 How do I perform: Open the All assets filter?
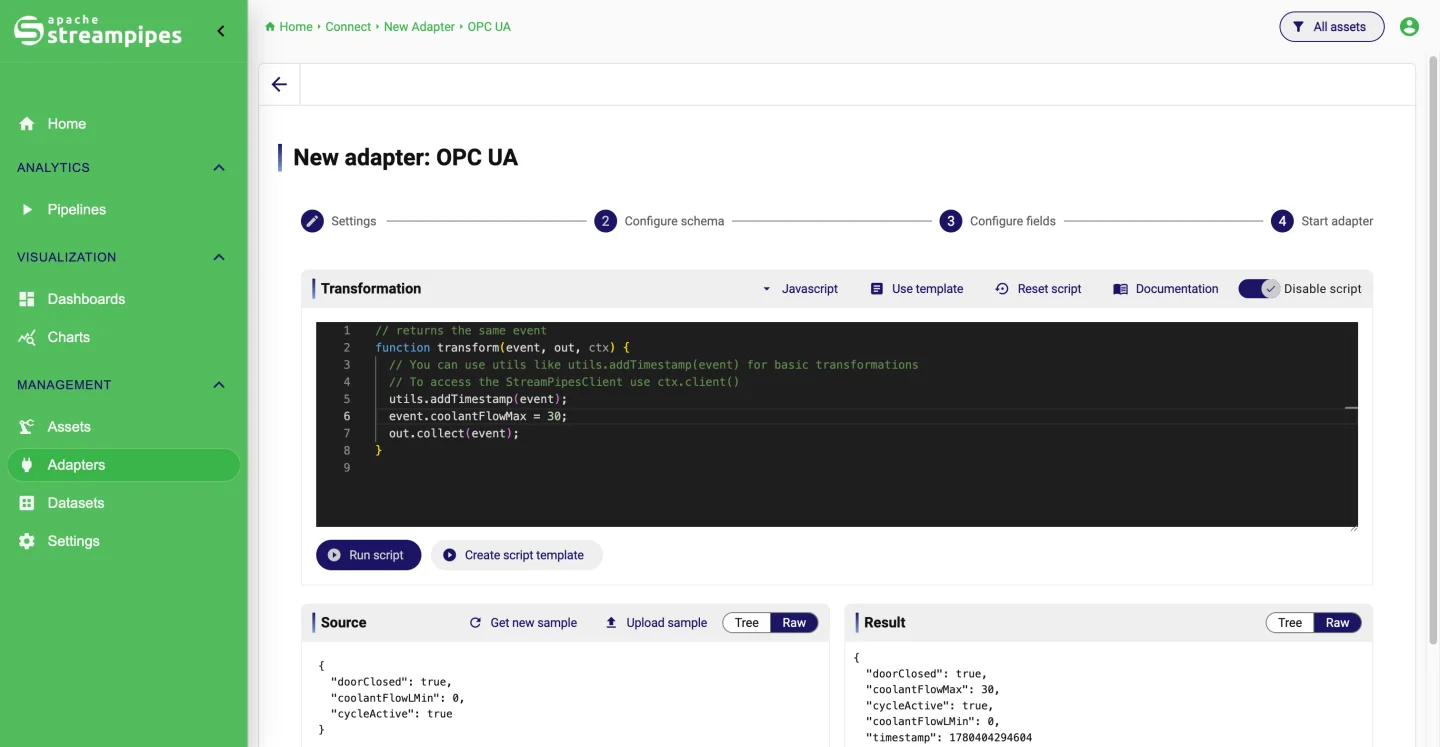[x=1331, y=27]
